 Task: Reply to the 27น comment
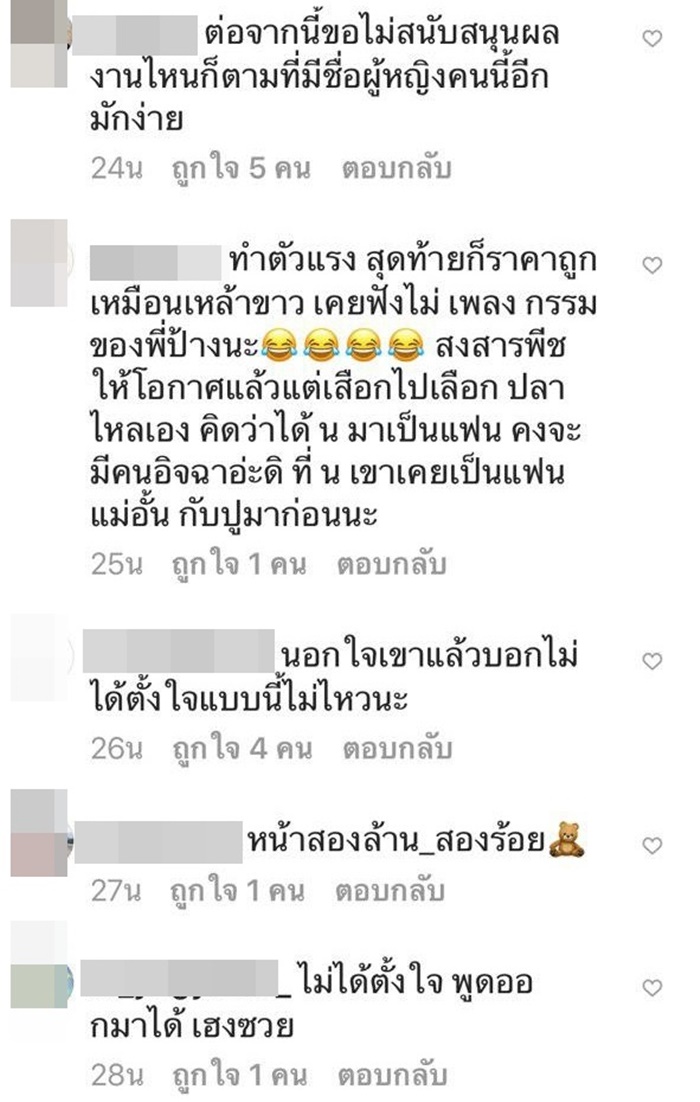coord(389,891)
